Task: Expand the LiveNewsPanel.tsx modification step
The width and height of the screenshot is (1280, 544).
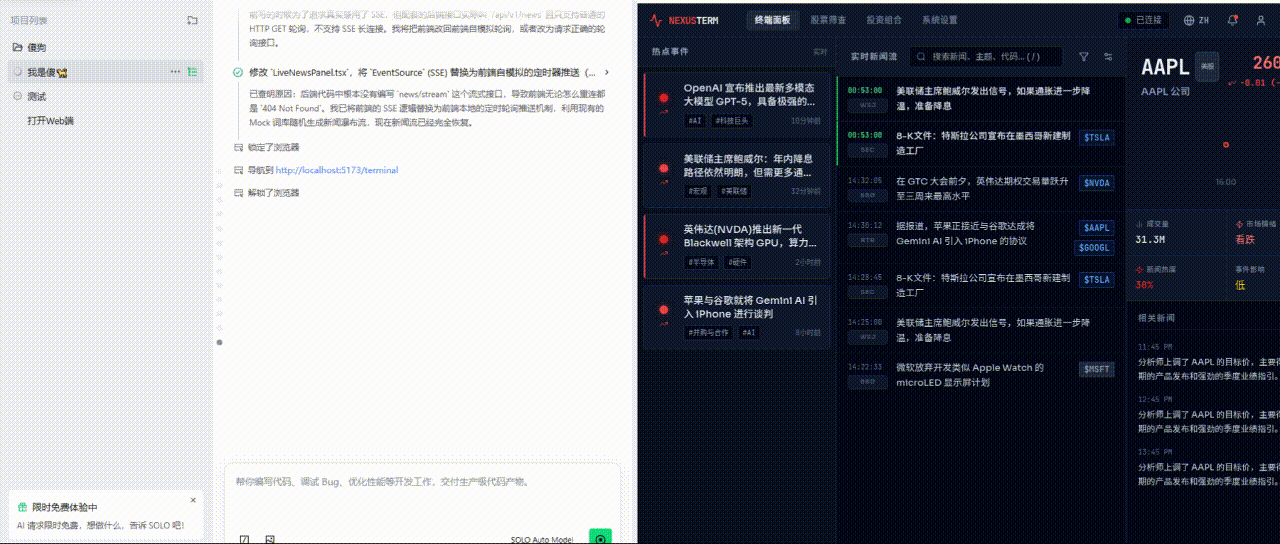Action: [420, 72]
